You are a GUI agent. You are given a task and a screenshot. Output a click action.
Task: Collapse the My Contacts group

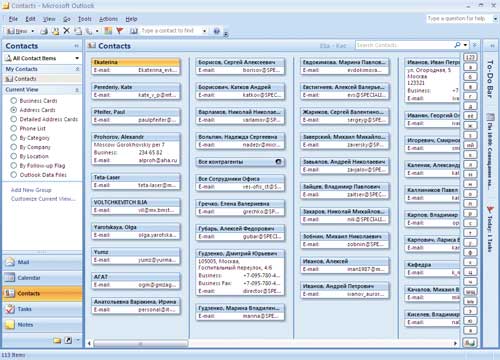[77, 69]
